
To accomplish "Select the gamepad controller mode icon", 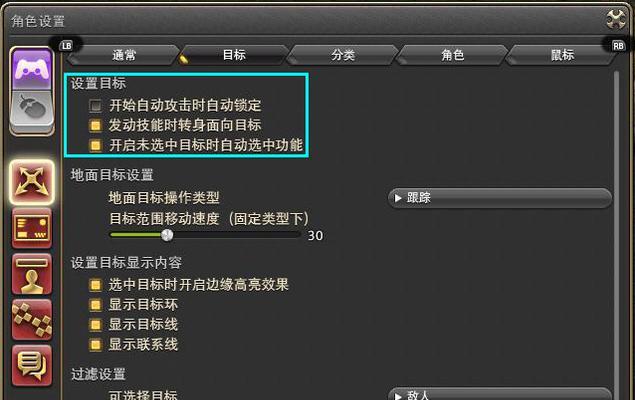I will click(32, 69).
